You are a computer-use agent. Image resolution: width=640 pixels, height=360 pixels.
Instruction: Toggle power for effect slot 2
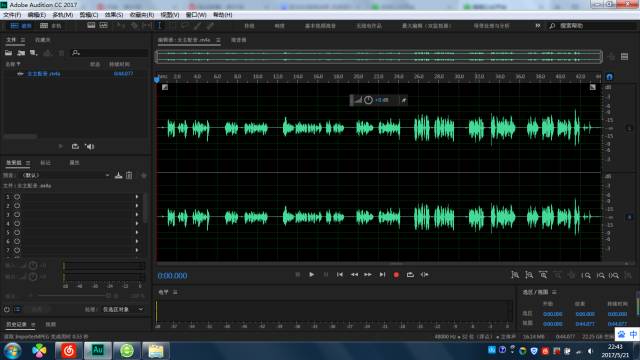pyautogui.click(x=17, y=206)
